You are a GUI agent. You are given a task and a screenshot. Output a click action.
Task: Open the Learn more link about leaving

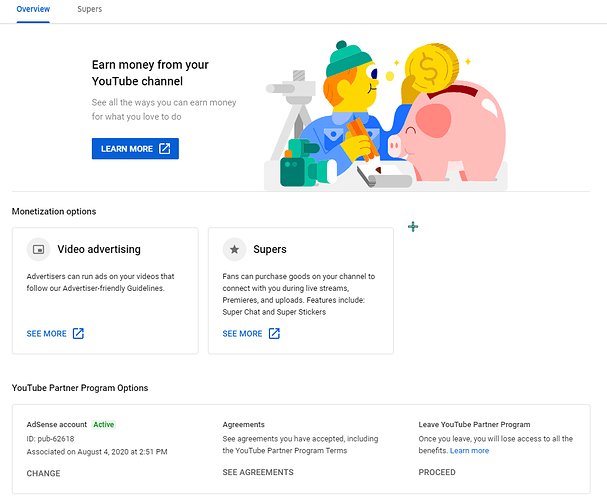click(469, 450)
